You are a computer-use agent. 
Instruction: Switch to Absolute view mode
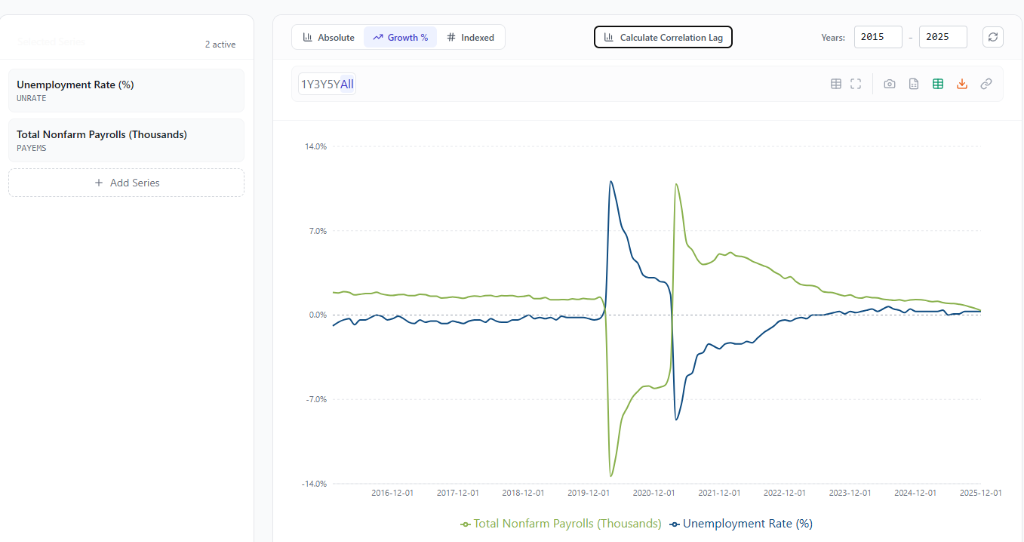coord(328,37)
